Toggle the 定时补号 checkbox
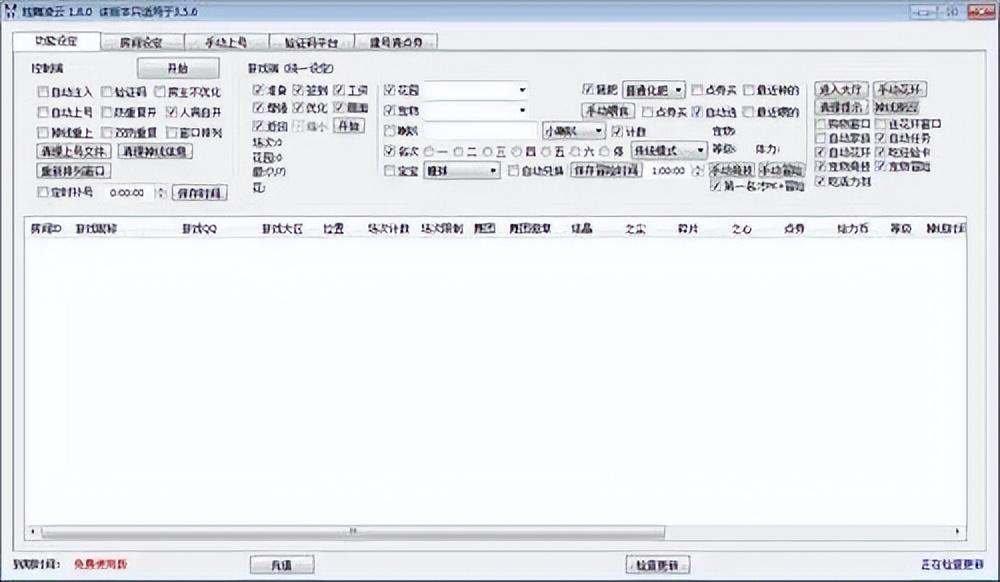This screenshot has width=1000, height=582. coord(43,192)
